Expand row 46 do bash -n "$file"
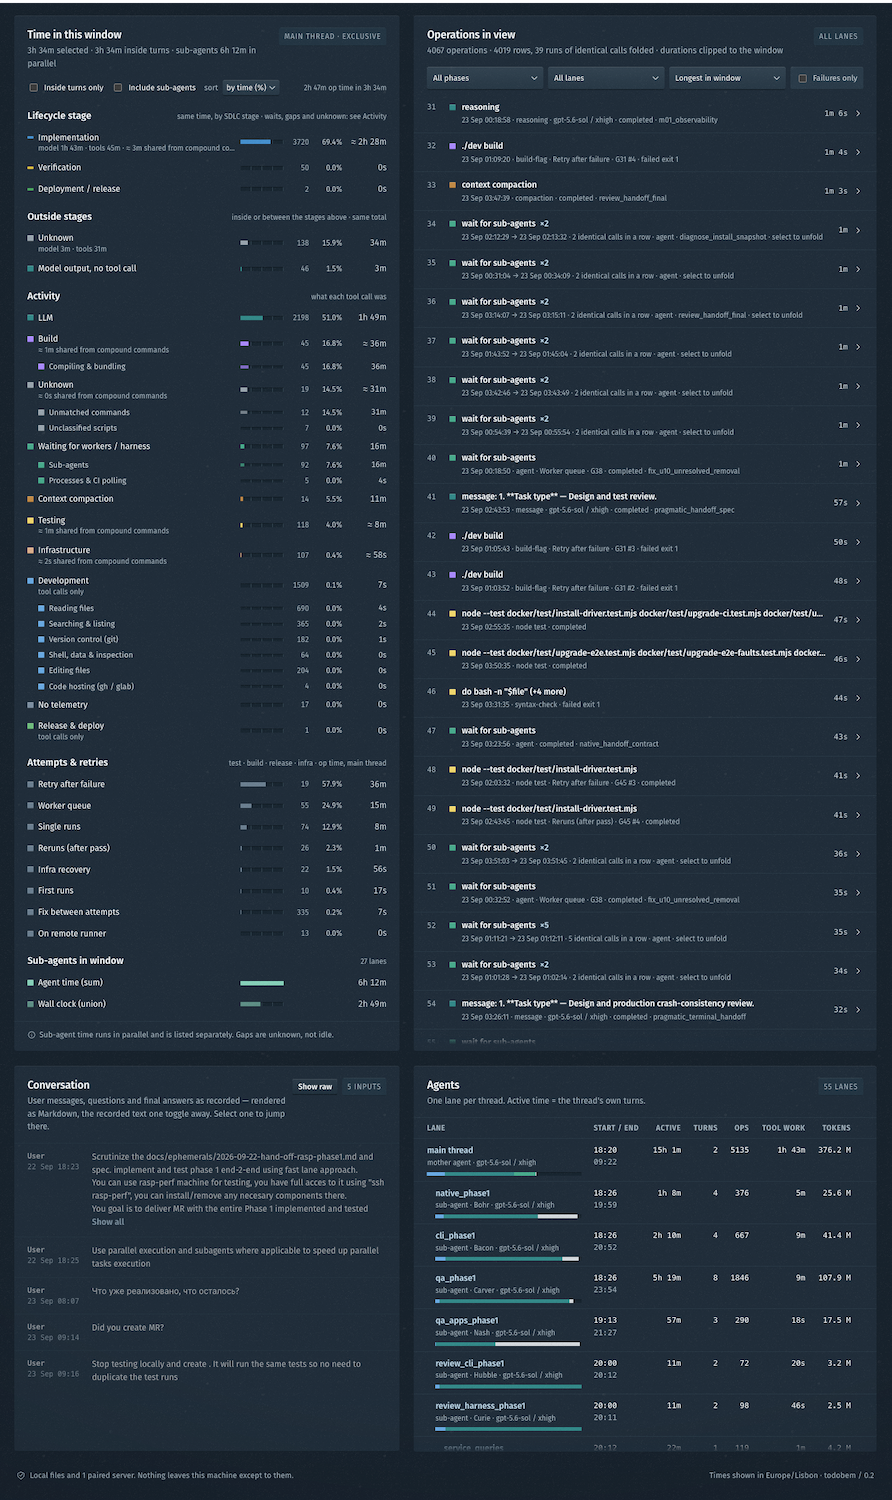Viewport: 892px width, 1500px height. 645,698
